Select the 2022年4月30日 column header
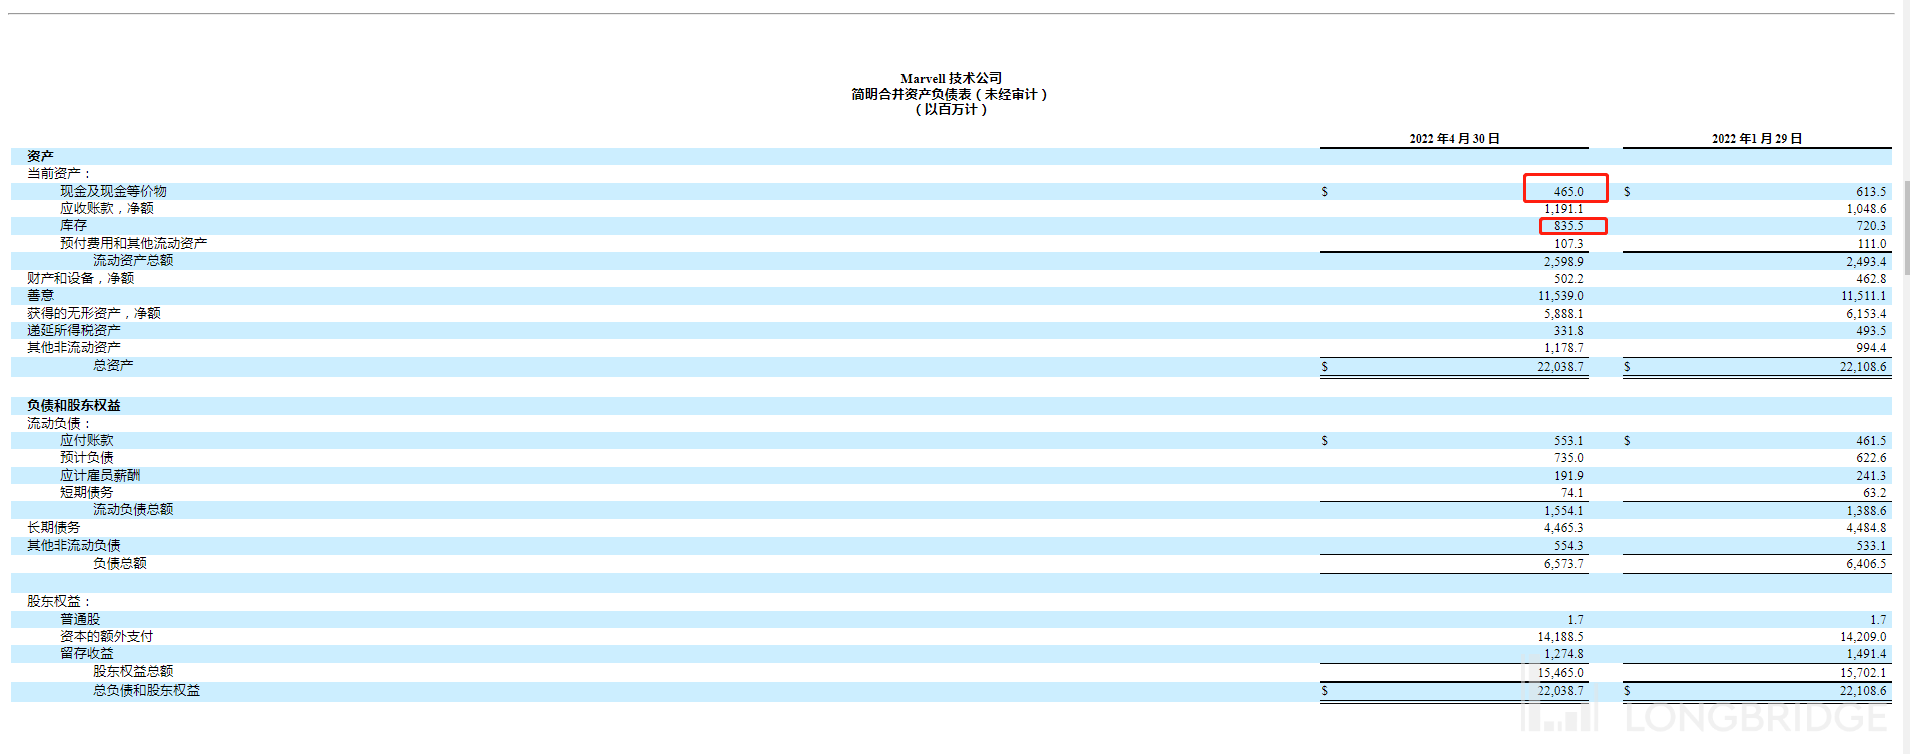This screenshot has height=754, width=1910. point(1454,139)
